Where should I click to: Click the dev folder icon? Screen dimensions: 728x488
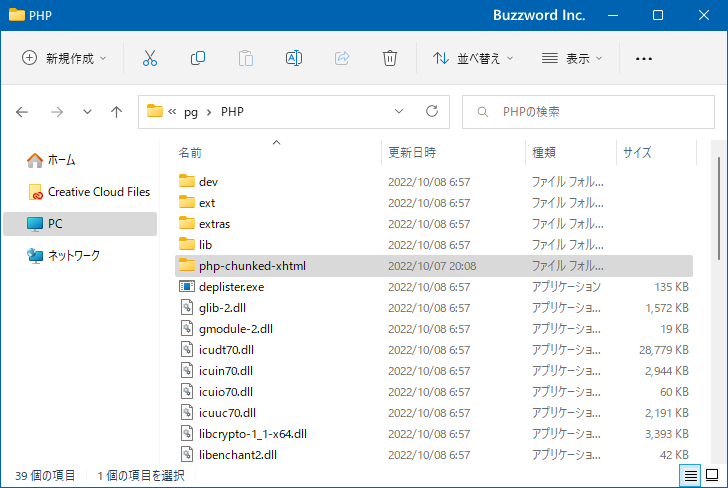pos(187,181)
